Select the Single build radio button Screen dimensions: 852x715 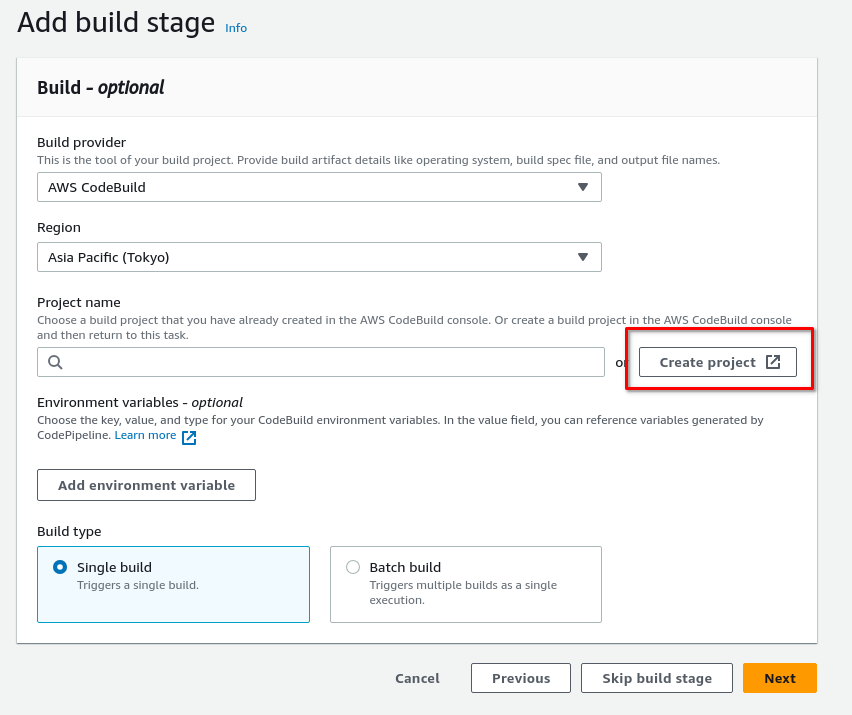(60, 567)
